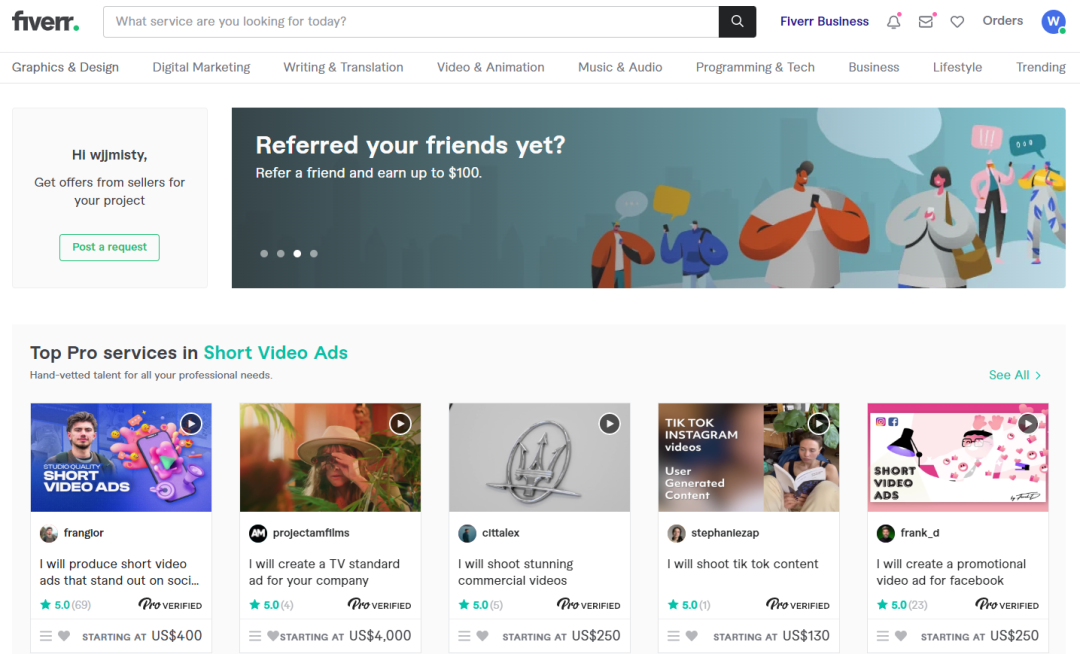1080x654 pixels.
Task: Open Graphics & Design category
Action: click(65, 67)
